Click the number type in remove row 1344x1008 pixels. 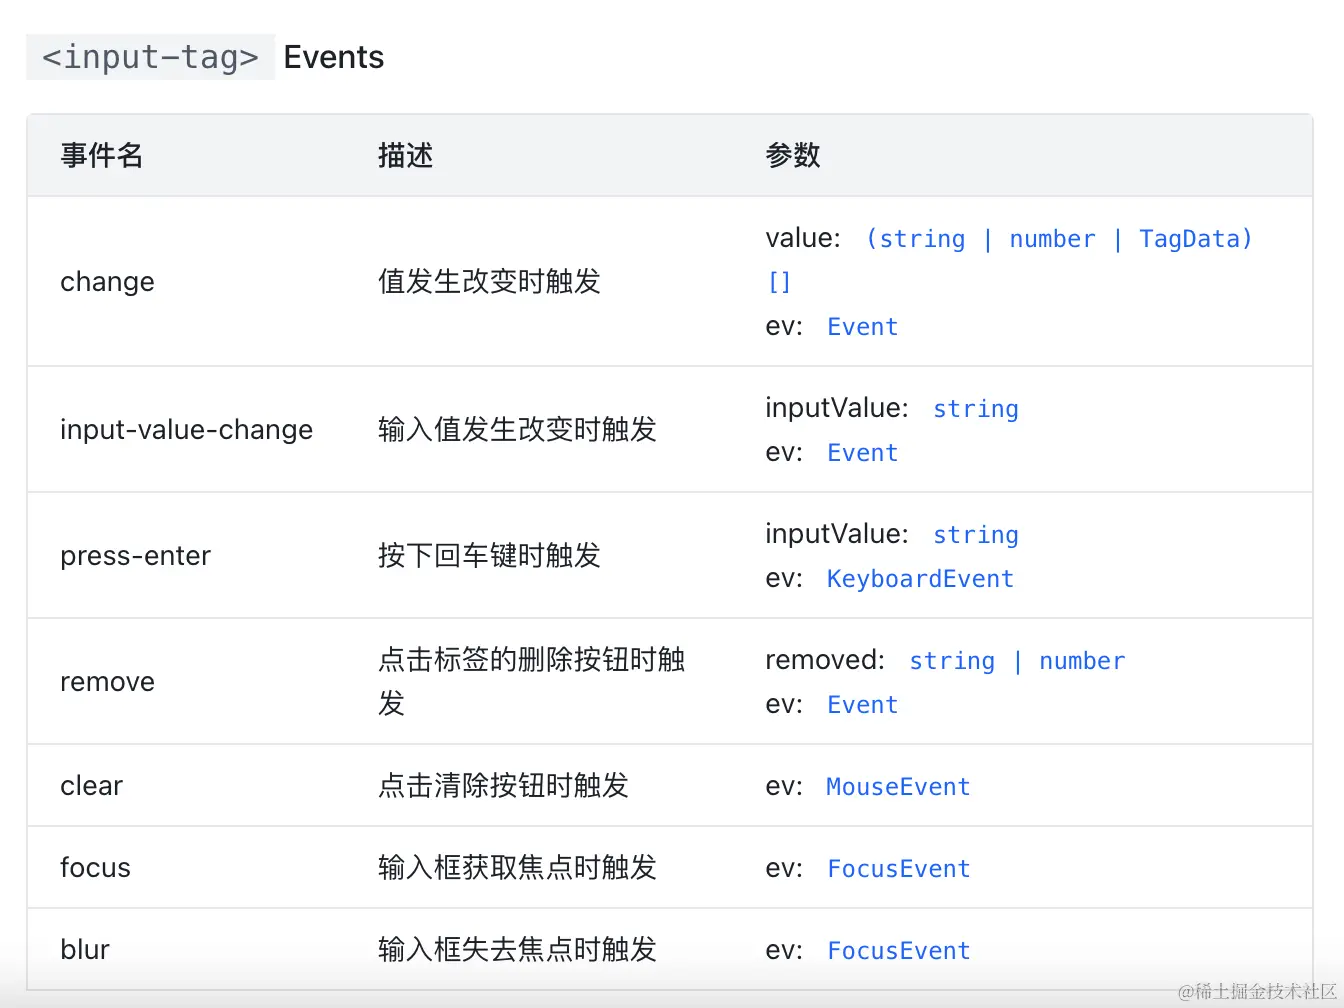tap(1081, 661)
